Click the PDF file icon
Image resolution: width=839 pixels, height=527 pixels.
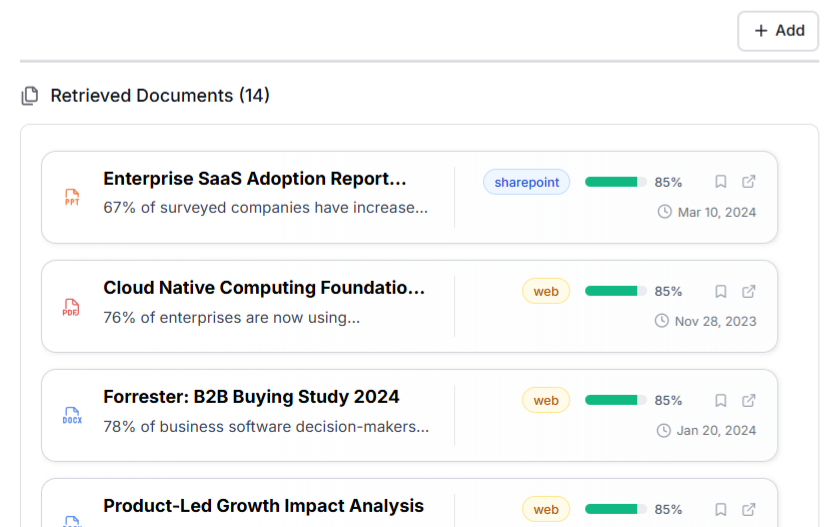[71, 307]
